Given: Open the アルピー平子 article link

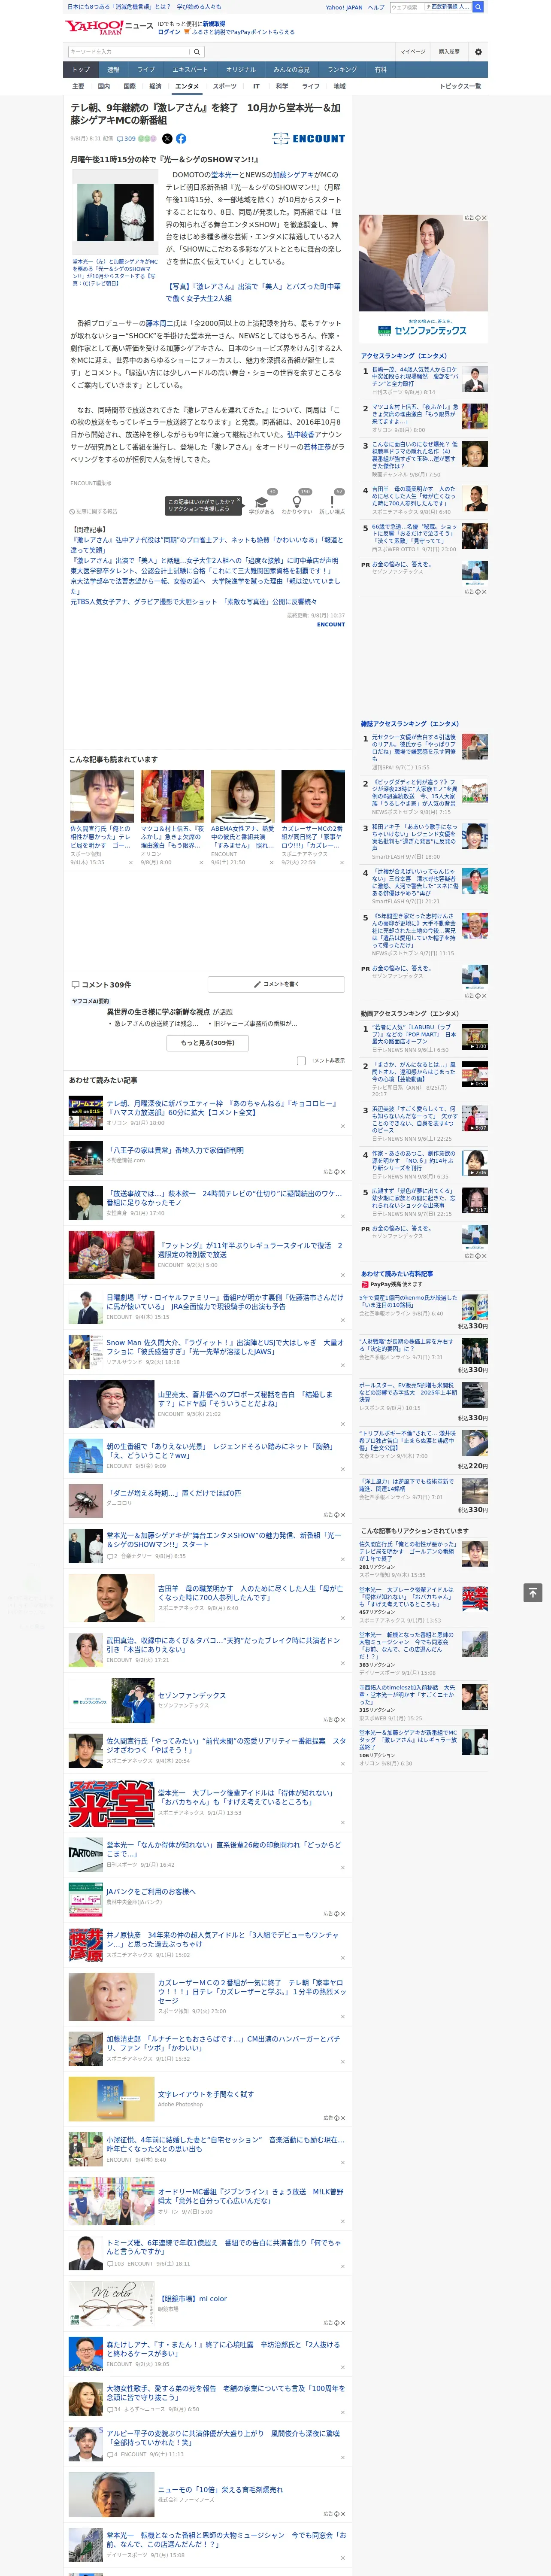Looking at the screenshot, I should (x=223, y=2438).
